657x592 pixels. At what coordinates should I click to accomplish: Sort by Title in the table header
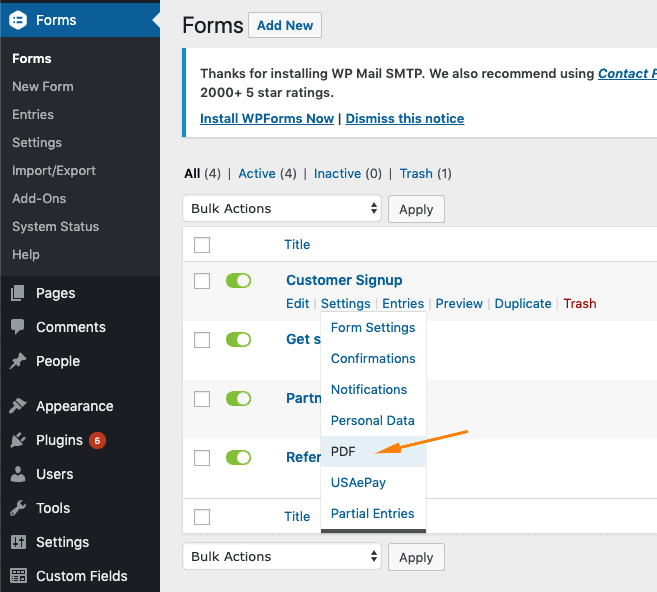[297, 244]
